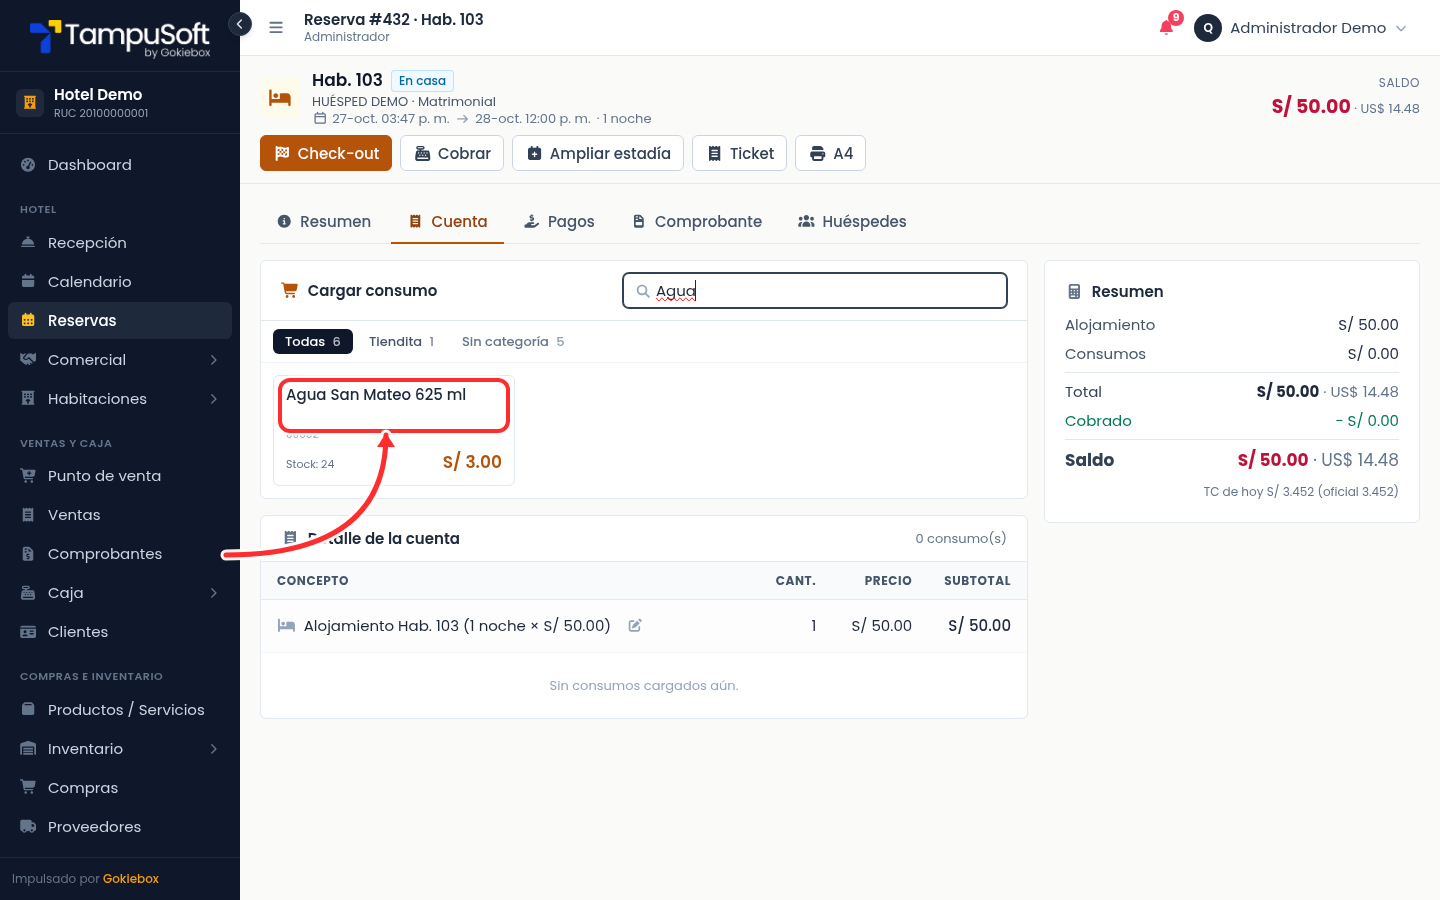Screen dimensions: 1440x900
Task: Click the Check-out button
Action: tap(326, 153)
